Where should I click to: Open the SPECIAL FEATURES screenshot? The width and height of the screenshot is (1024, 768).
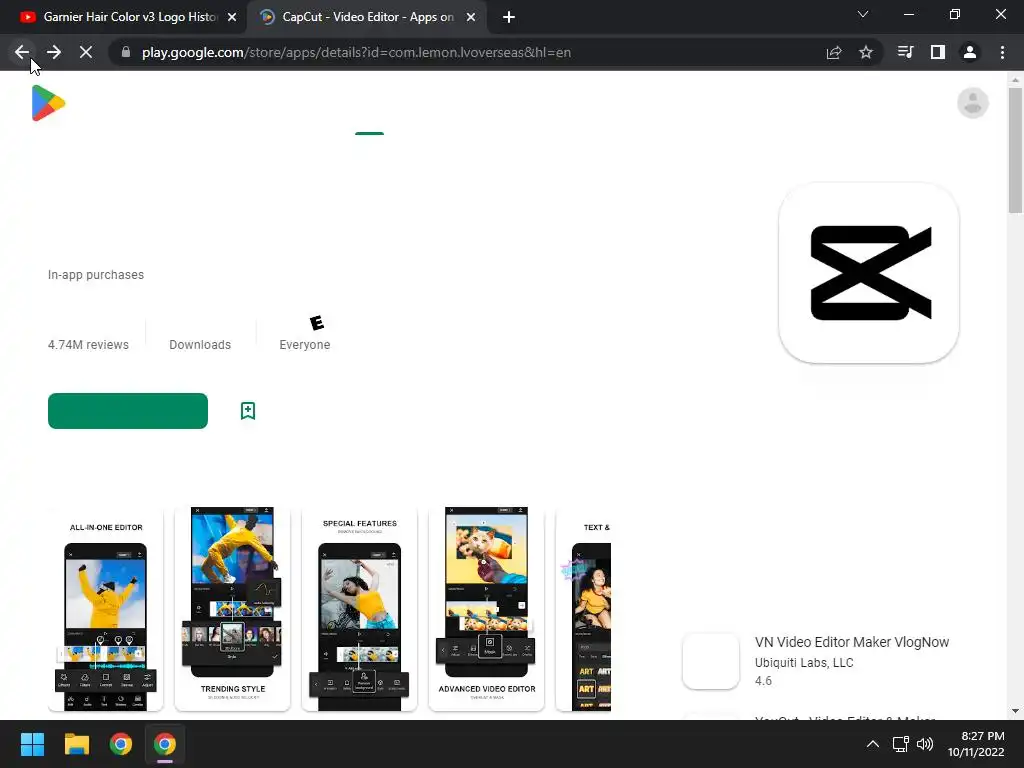pyautogui.click(x=359, y=609)
